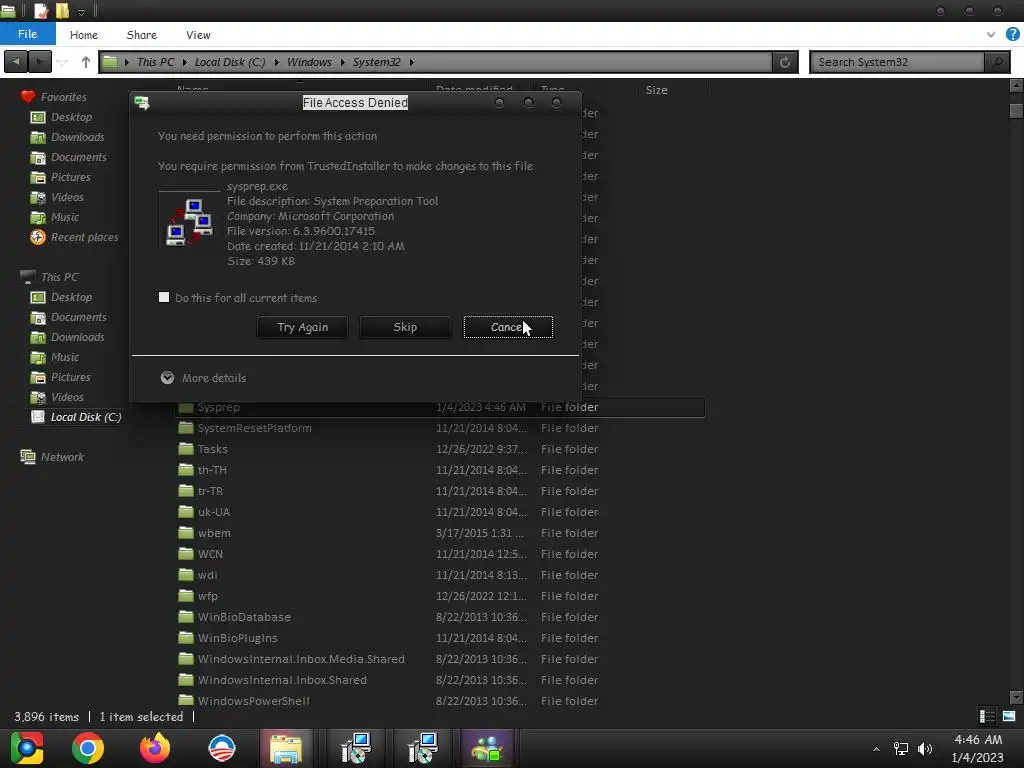Screen dimensions: 1024x768
Task: Open File Explorer taskbar icon
Action: (286, 748)
